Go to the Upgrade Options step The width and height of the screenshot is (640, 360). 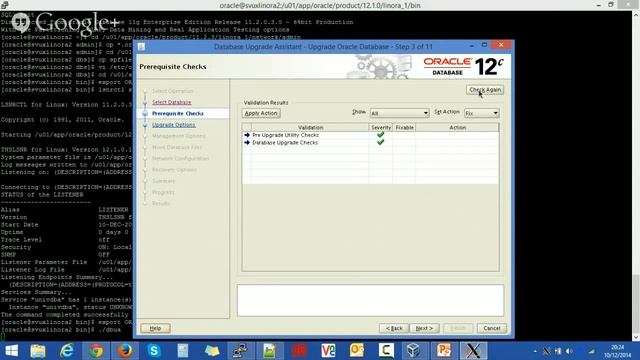[x=173, y=125]
